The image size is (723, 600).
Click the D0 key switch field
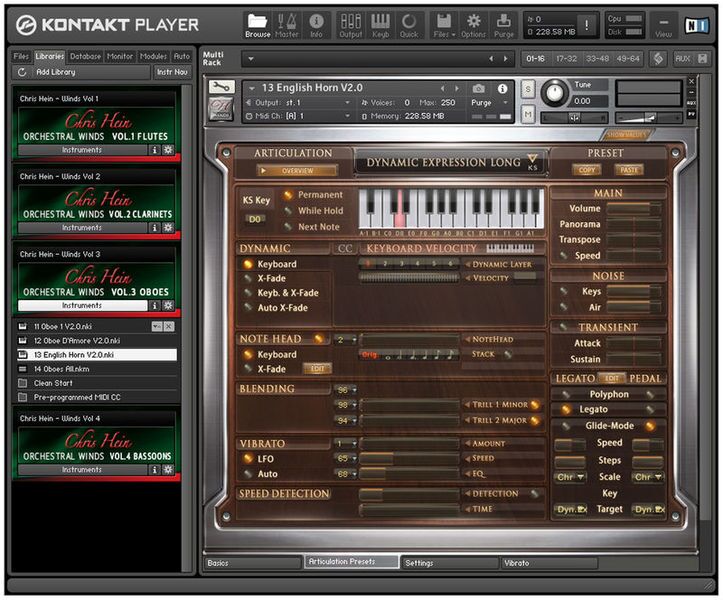(255, 219)
